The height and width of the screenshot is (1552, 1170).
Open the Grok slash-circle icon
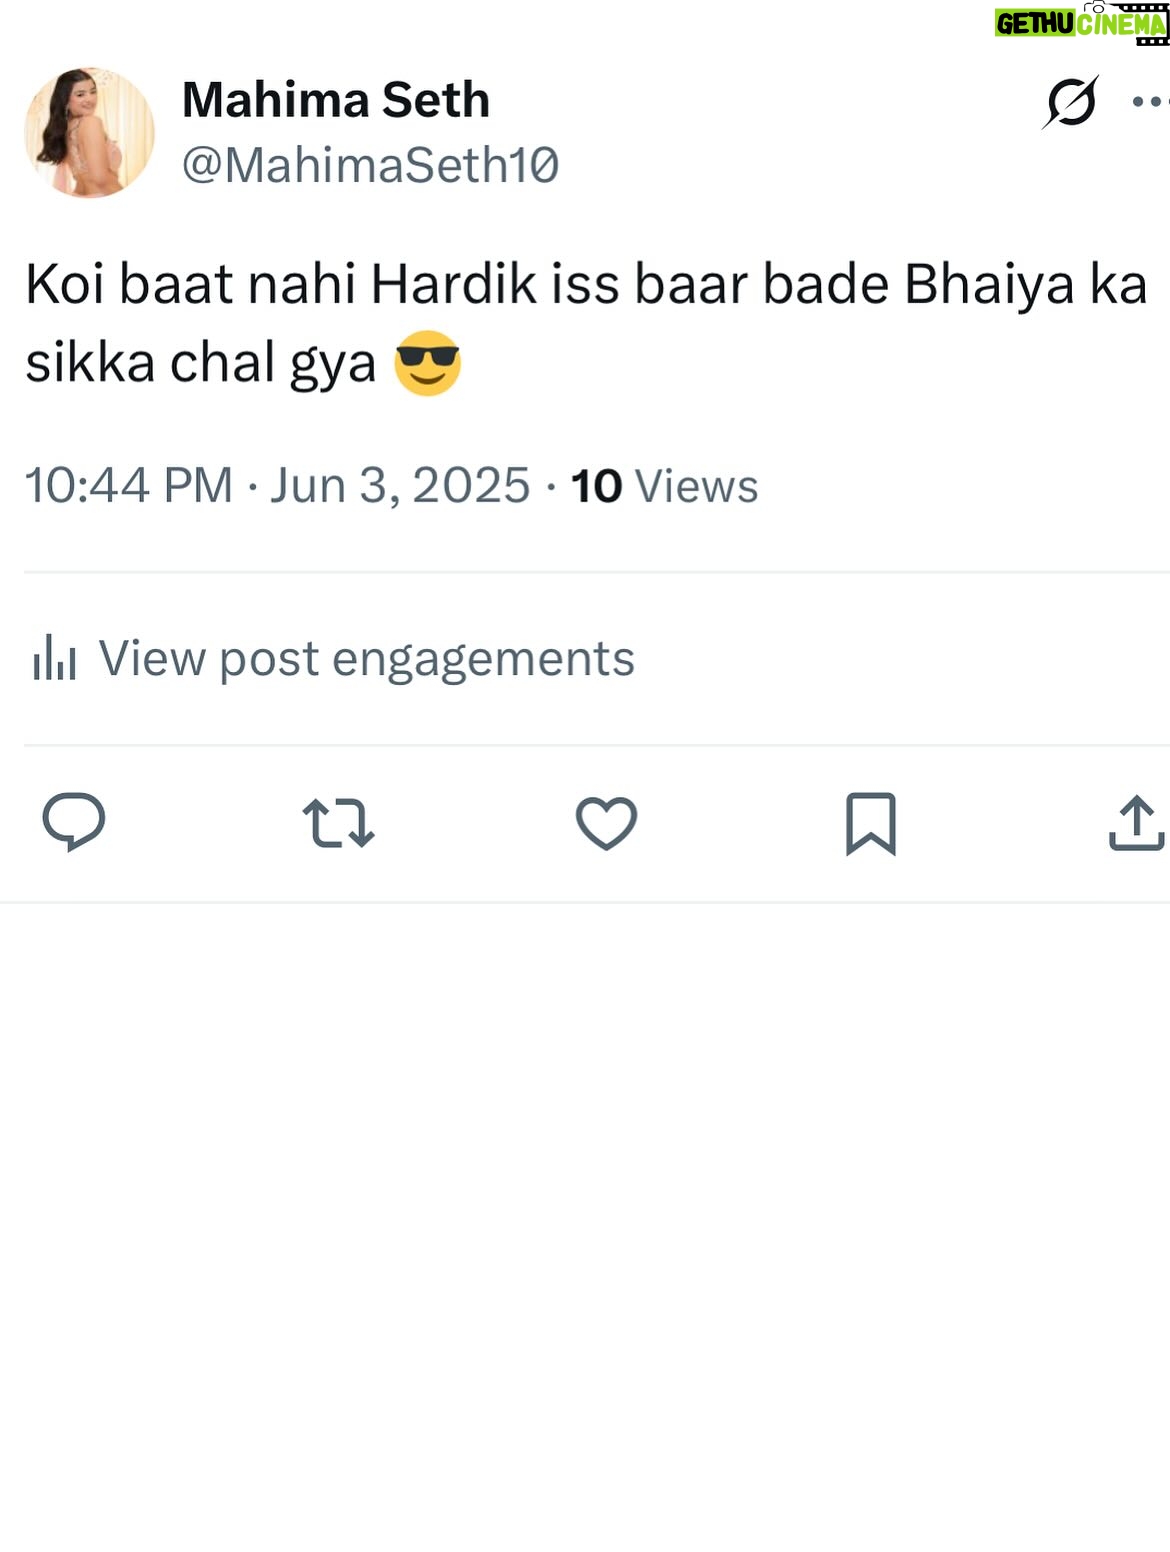pos(1071,102)
